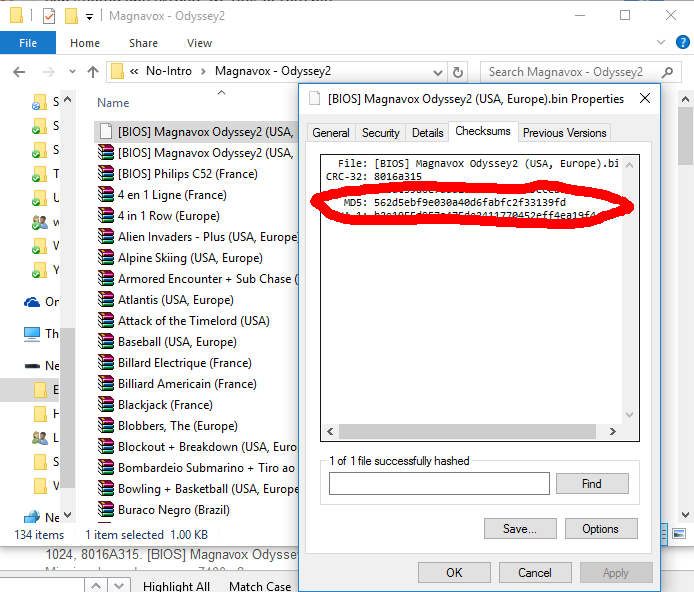Viewport: 694px width, 592px height.
Task: Switch to General tab in Properties
Action: click(331, 133)
